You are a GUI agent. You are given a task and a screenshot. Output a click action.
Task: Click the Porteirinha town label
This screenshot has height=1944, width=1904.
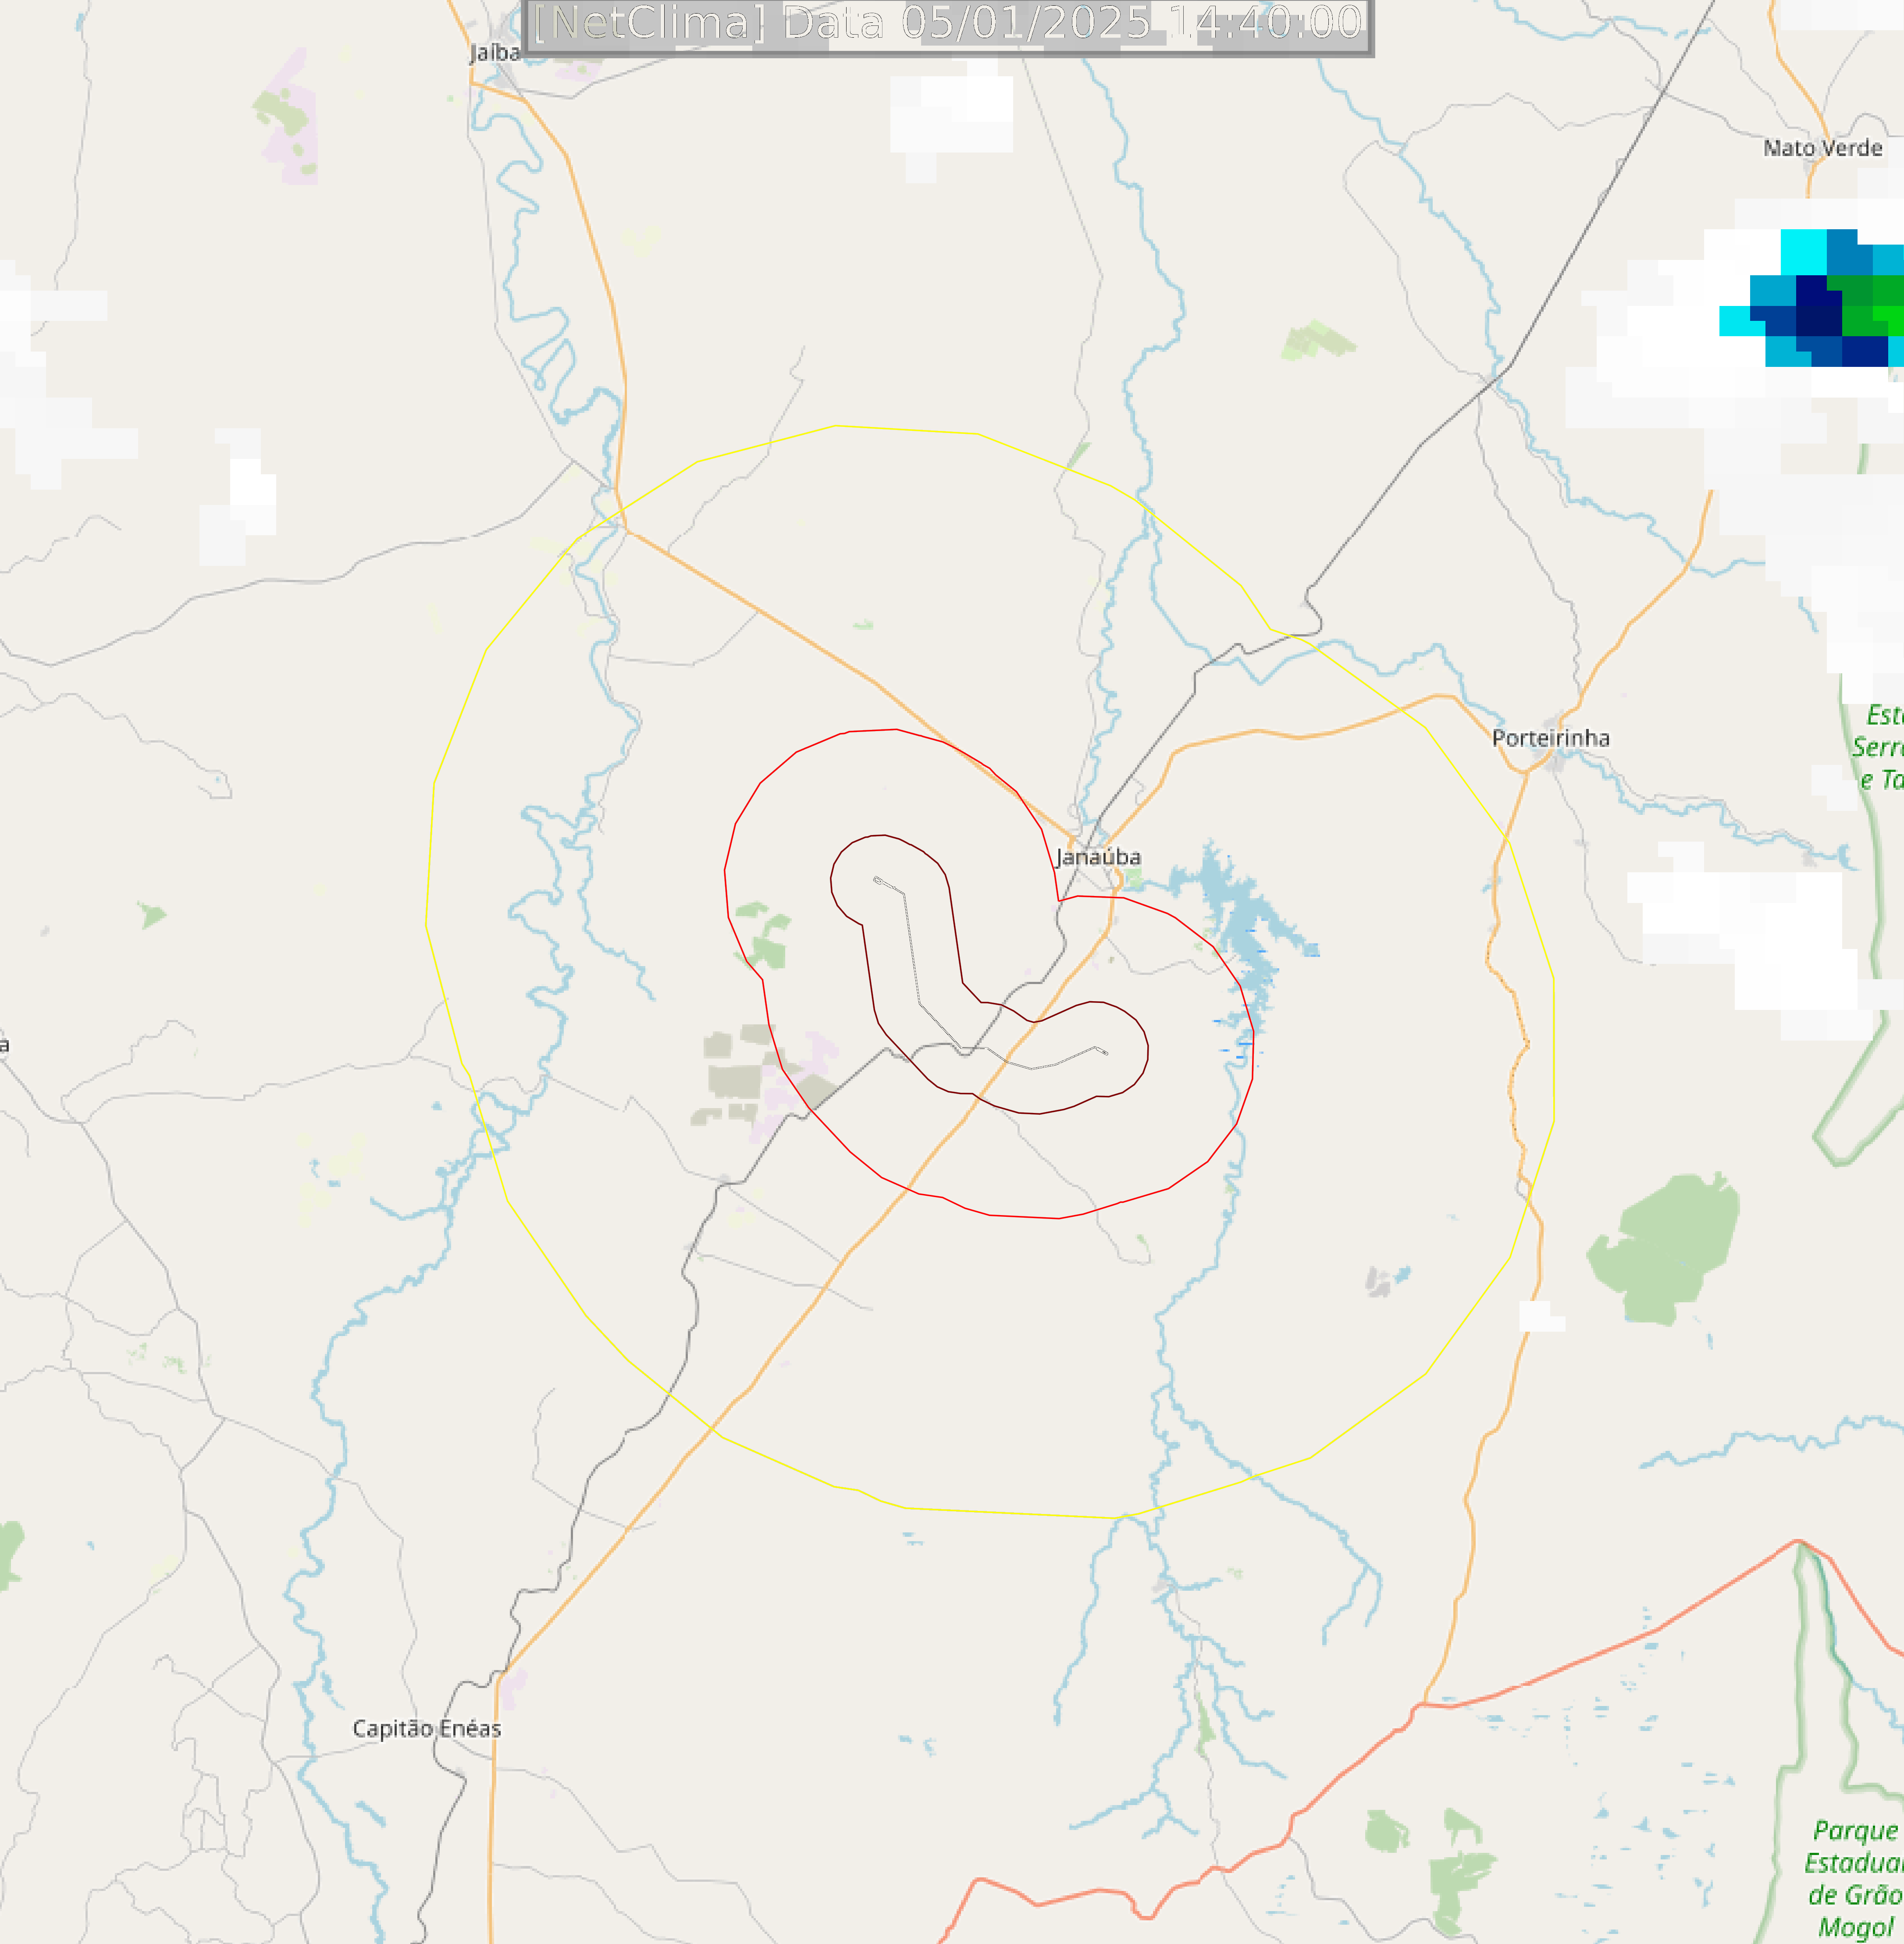(1550, 738)
